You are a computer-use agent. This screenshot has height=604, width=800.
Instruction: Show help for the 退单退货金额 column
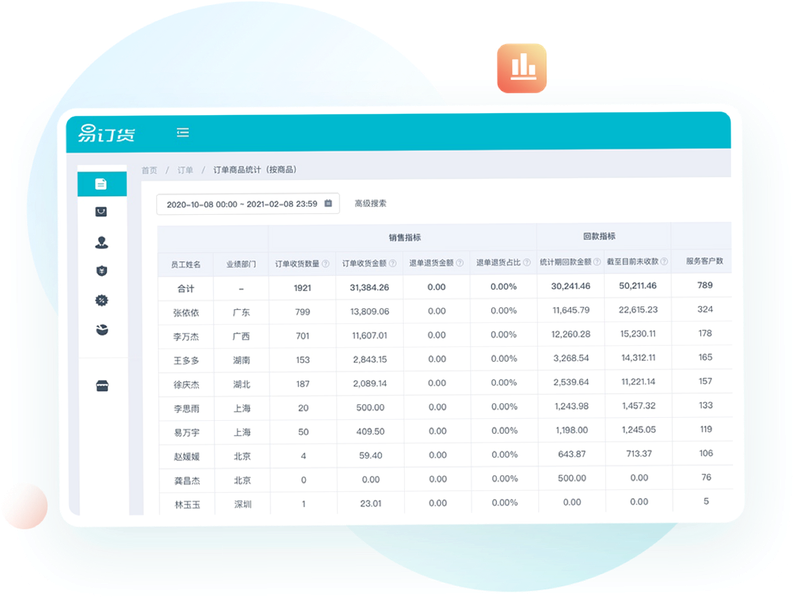click(460, 263)
